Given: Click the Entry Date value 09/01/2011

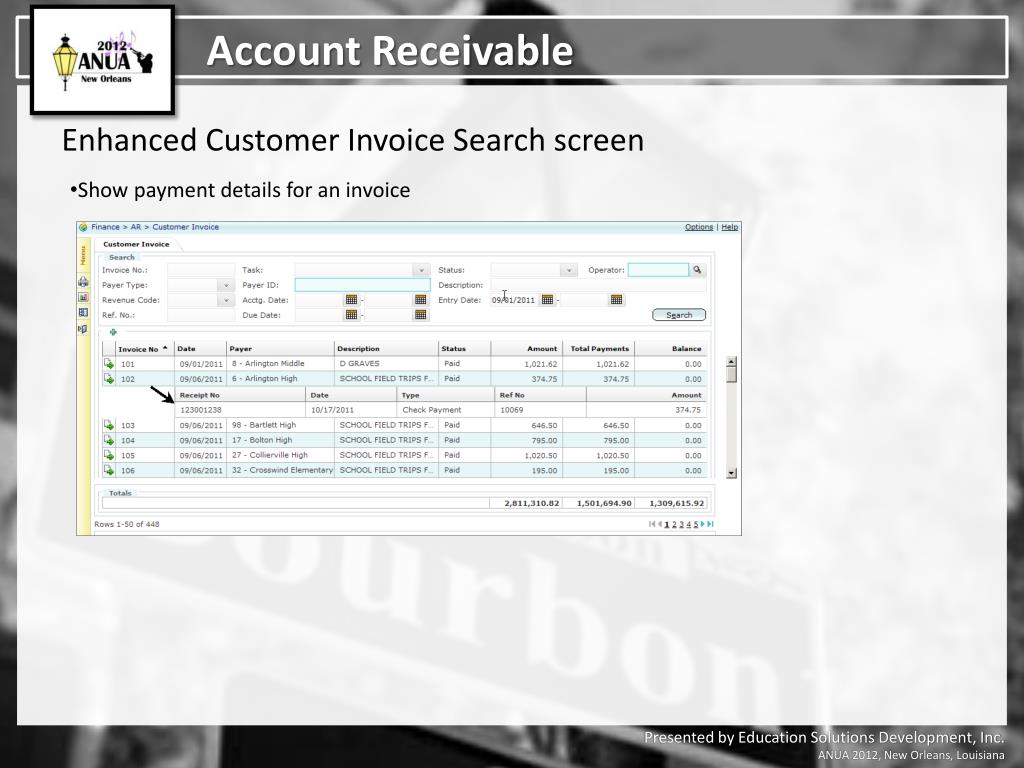Looking at the screenshot, I should tap(513, 300).
